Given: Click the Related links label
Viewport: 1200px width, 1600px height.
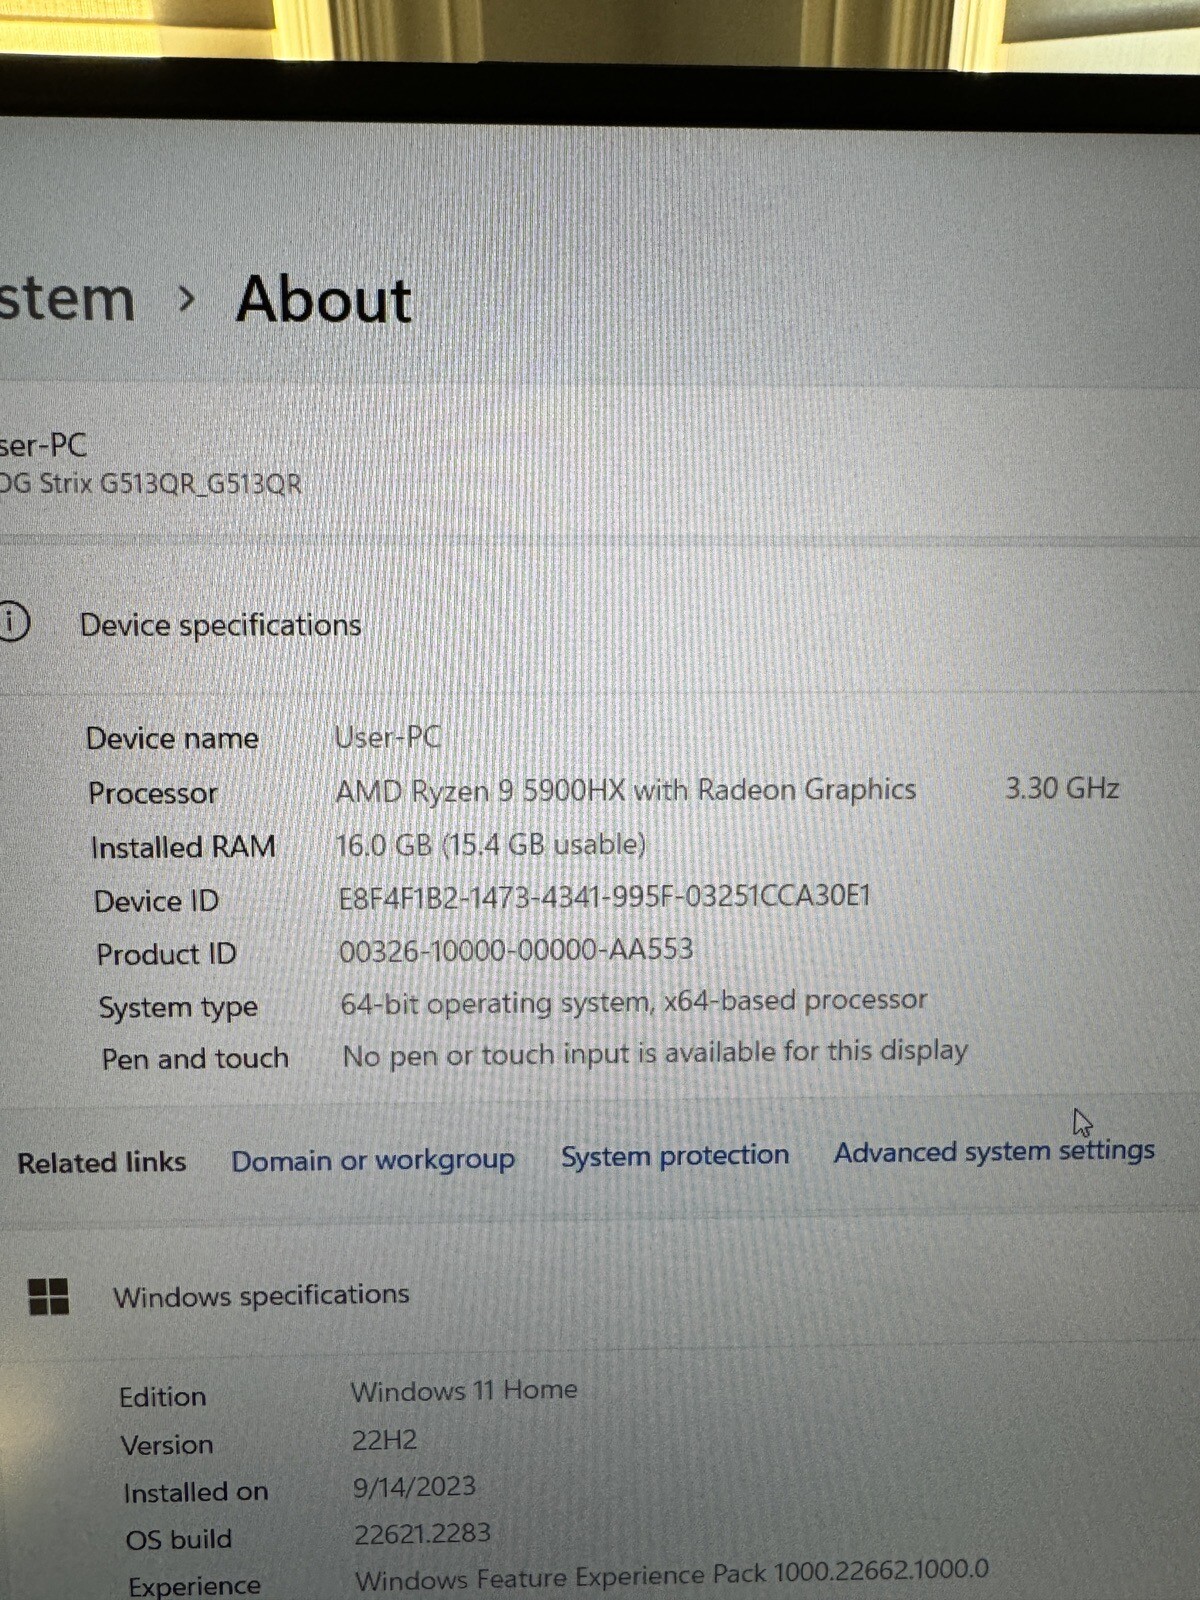Looking at the screenshot, I should point(102,1162).
